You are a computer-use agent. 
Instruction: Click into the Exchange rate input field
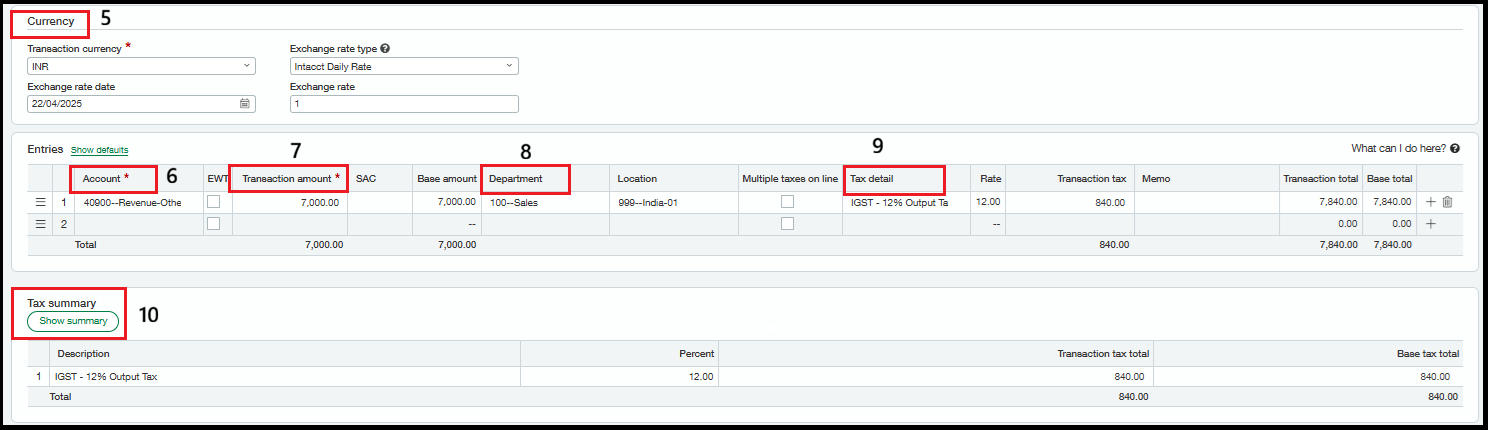404,104
